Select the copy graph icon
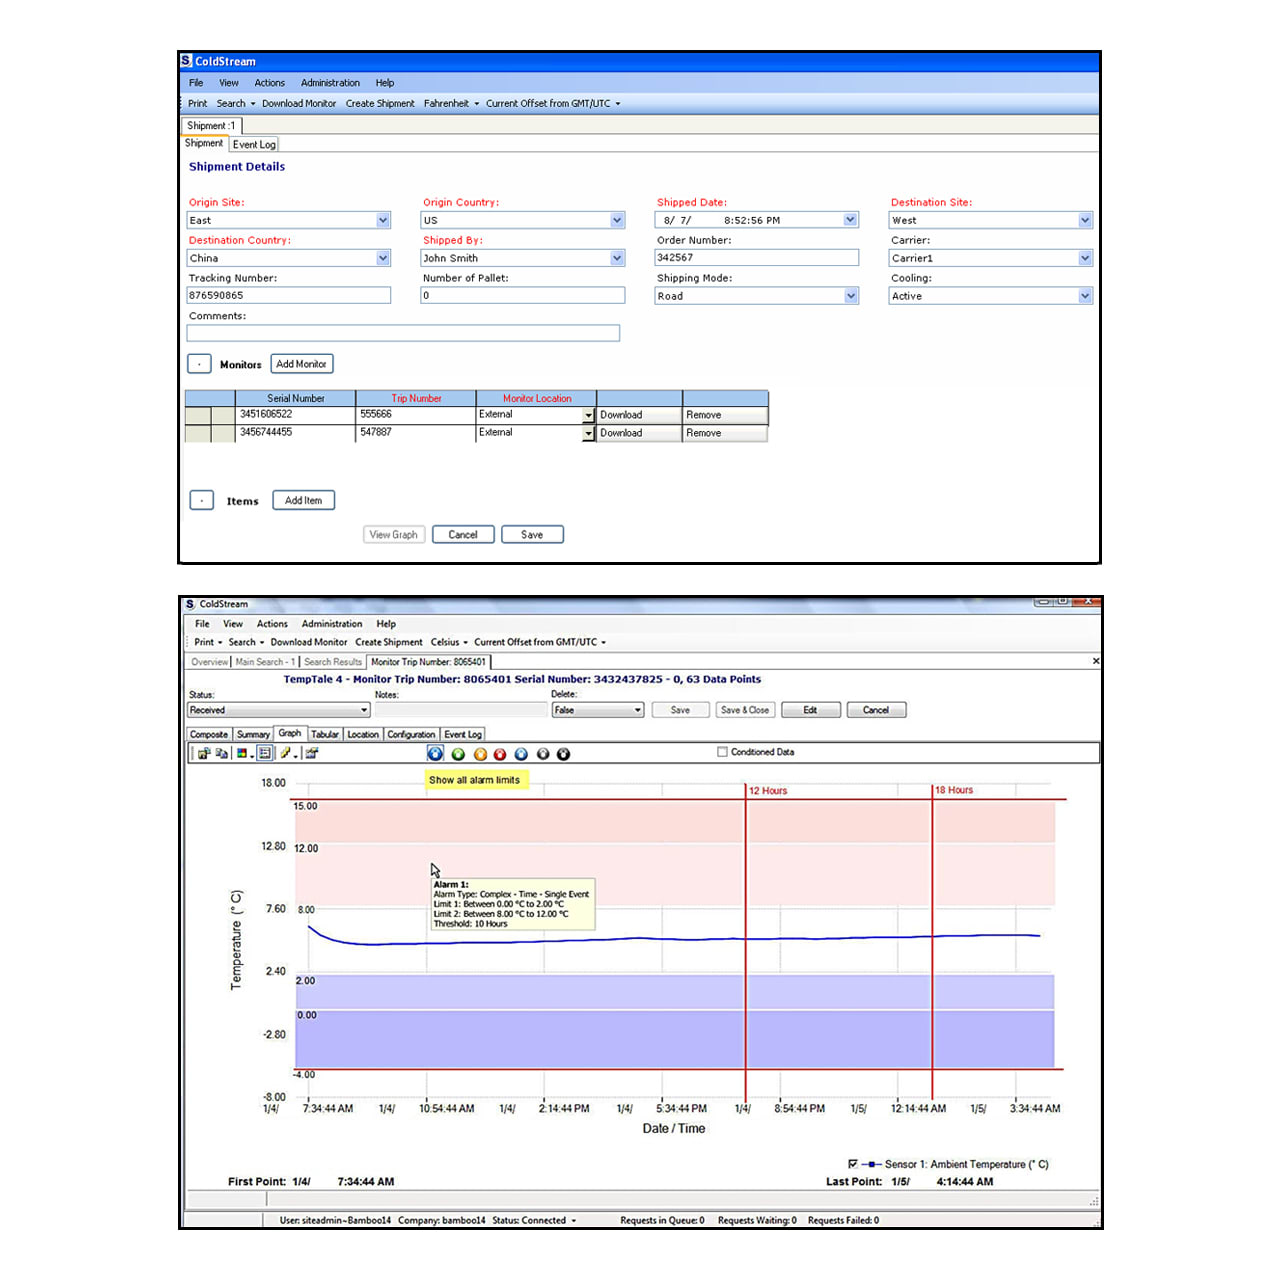Image resolution: width=1280 pixels, height=1280 pixels. pos(222,754)
